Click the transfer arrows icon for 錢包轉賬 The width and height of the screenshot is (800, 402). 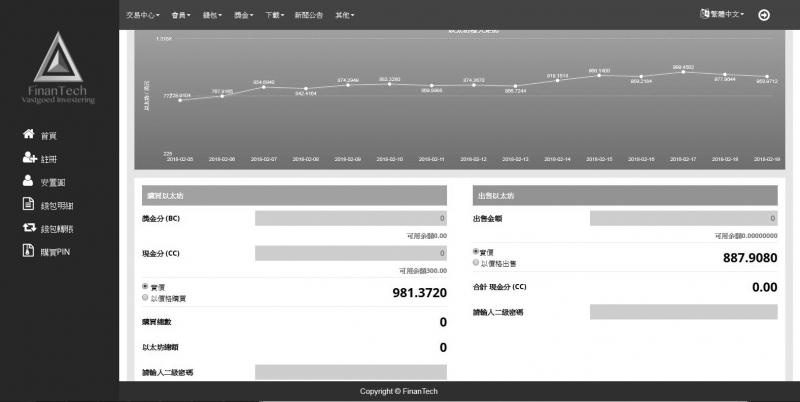point(28,228)
